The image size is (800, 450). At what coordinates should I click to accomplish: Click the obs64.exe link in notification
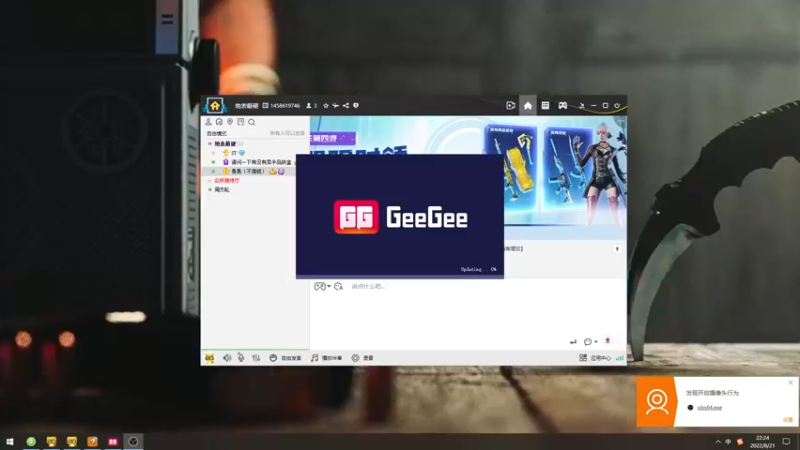710,408
